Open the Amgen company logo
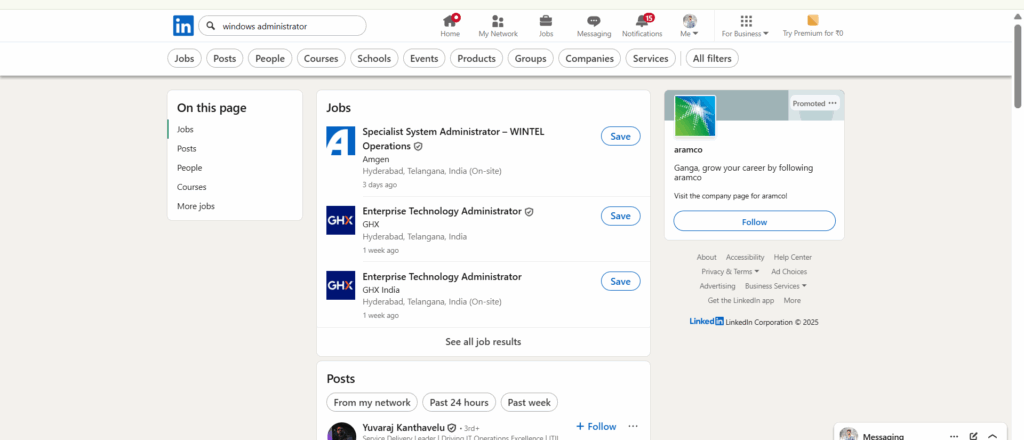The height and width of the screenshot is (440, 1024). point(340,141)
